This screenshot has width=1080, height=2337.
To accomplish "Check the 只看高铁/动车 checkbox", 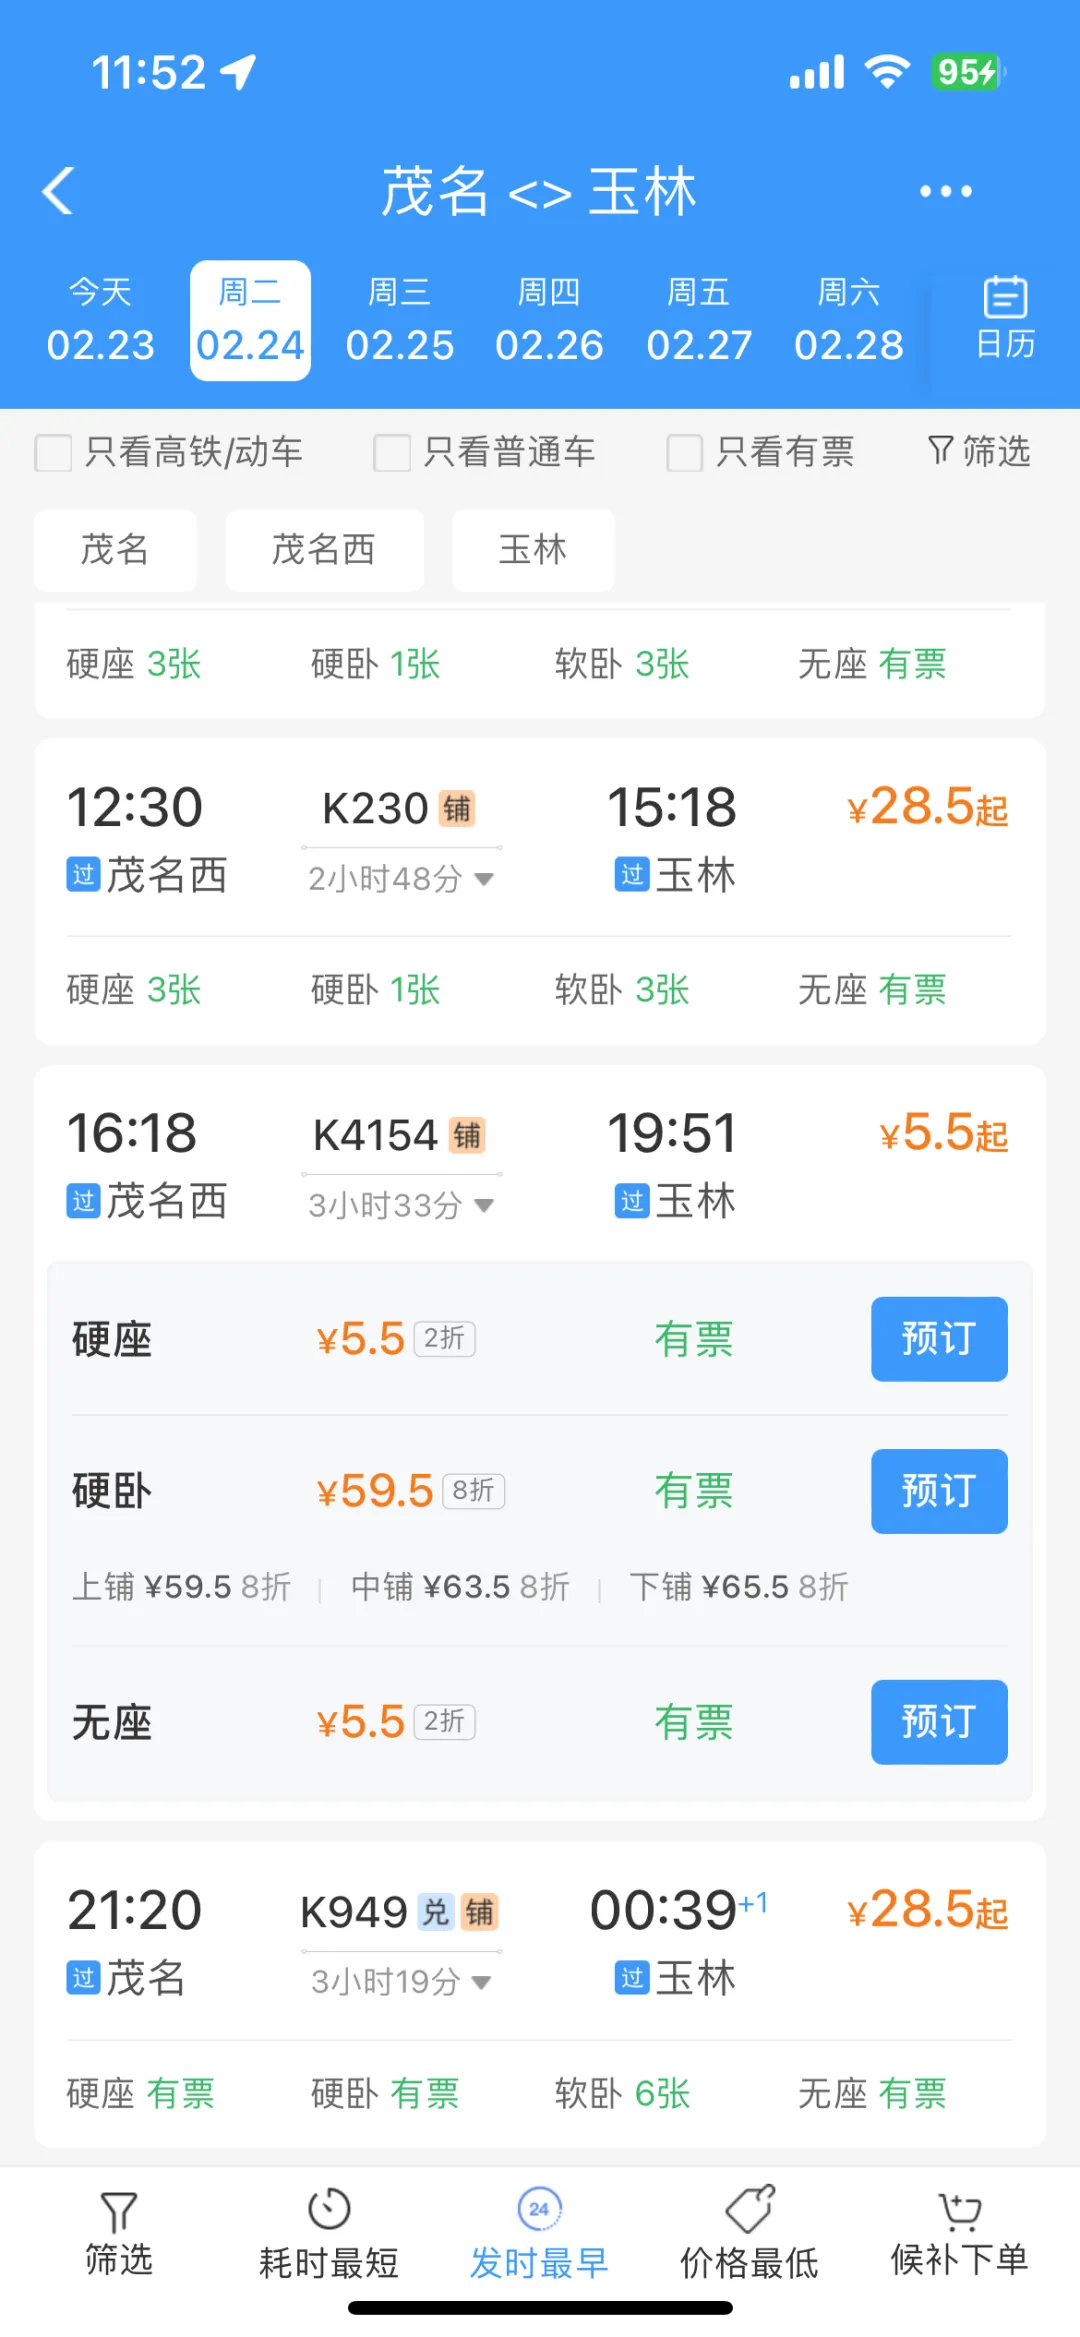I will (x=53, y=452).
